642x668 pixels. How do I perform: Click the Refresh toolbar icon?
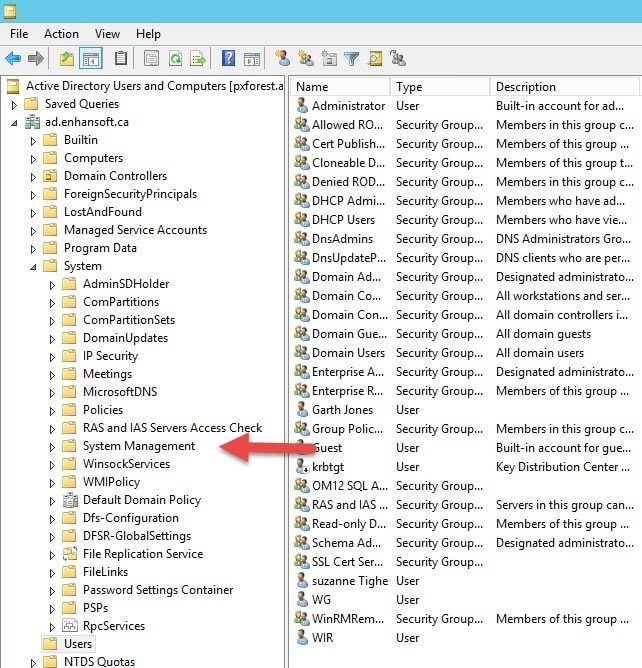[x=175, y=59]
